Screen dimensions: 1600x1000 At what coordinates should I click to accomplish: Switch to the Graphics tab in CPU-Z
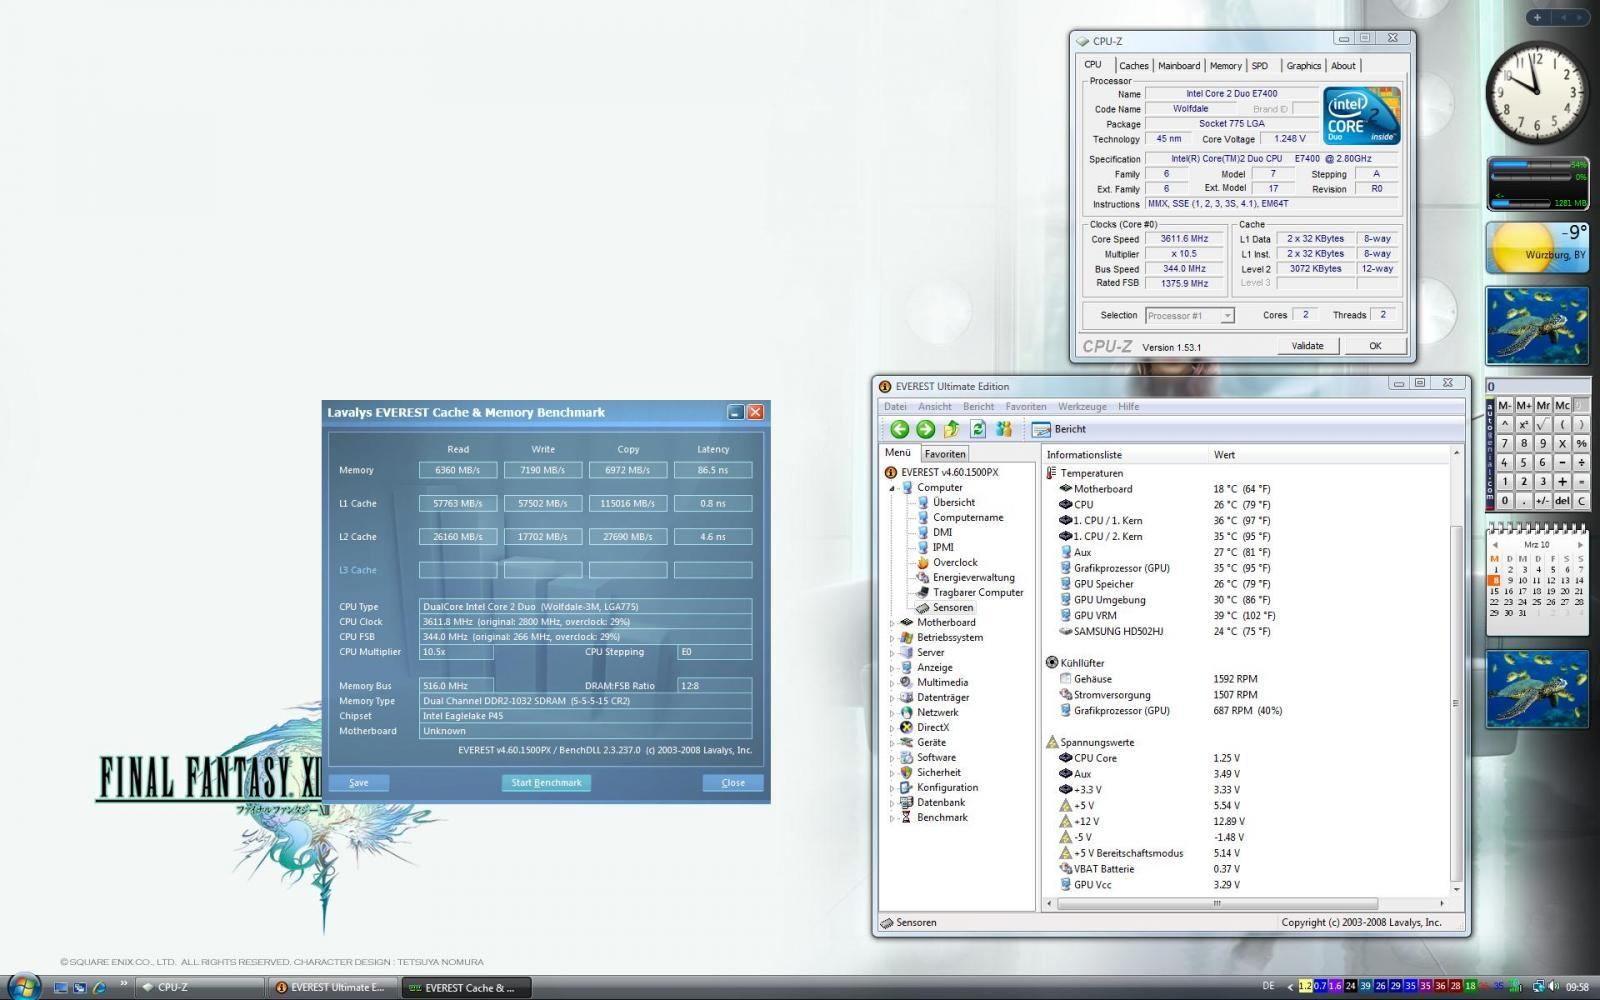click(1303, 66)
